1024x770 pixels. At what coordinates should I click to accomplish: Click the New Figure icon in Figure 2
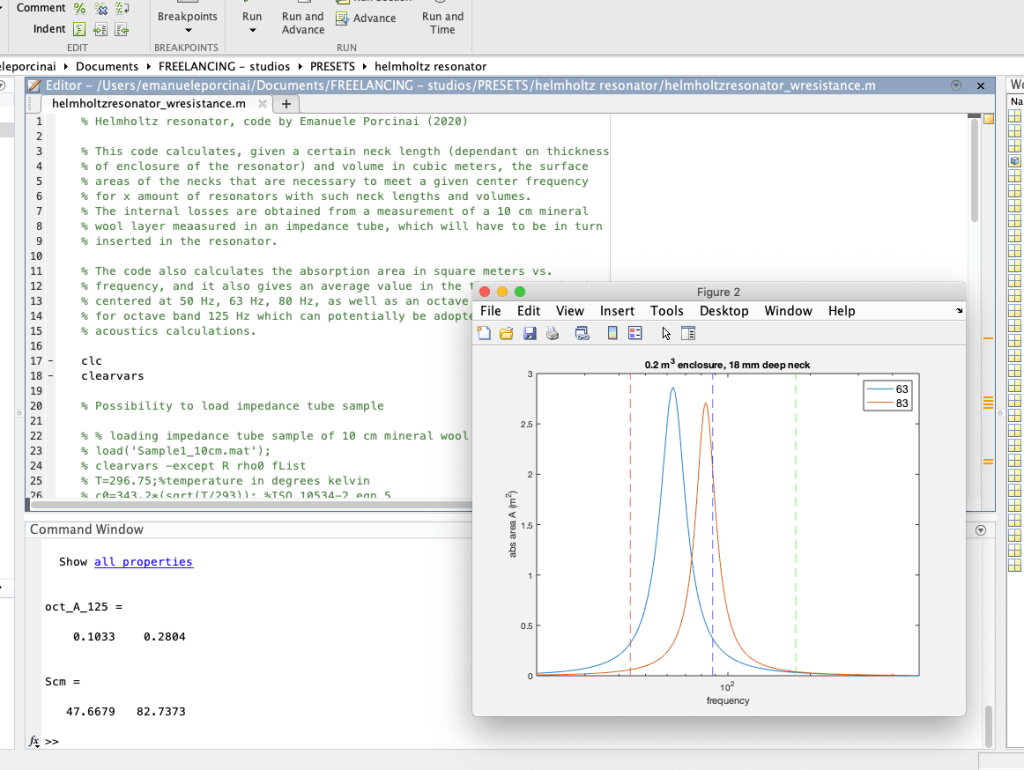coord(484,334)
